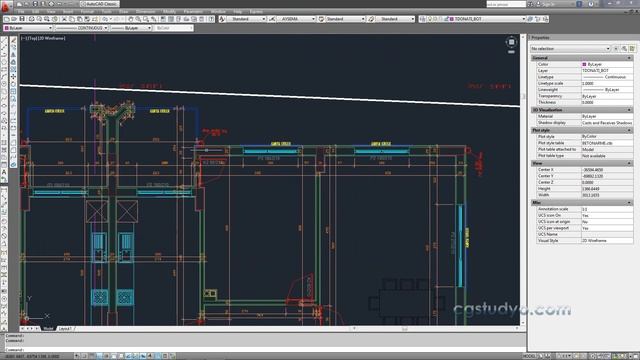The width and height of the screenshot is (640, 360).
Task: Click the Zoom Previous icon
Action: pos(154,19)
